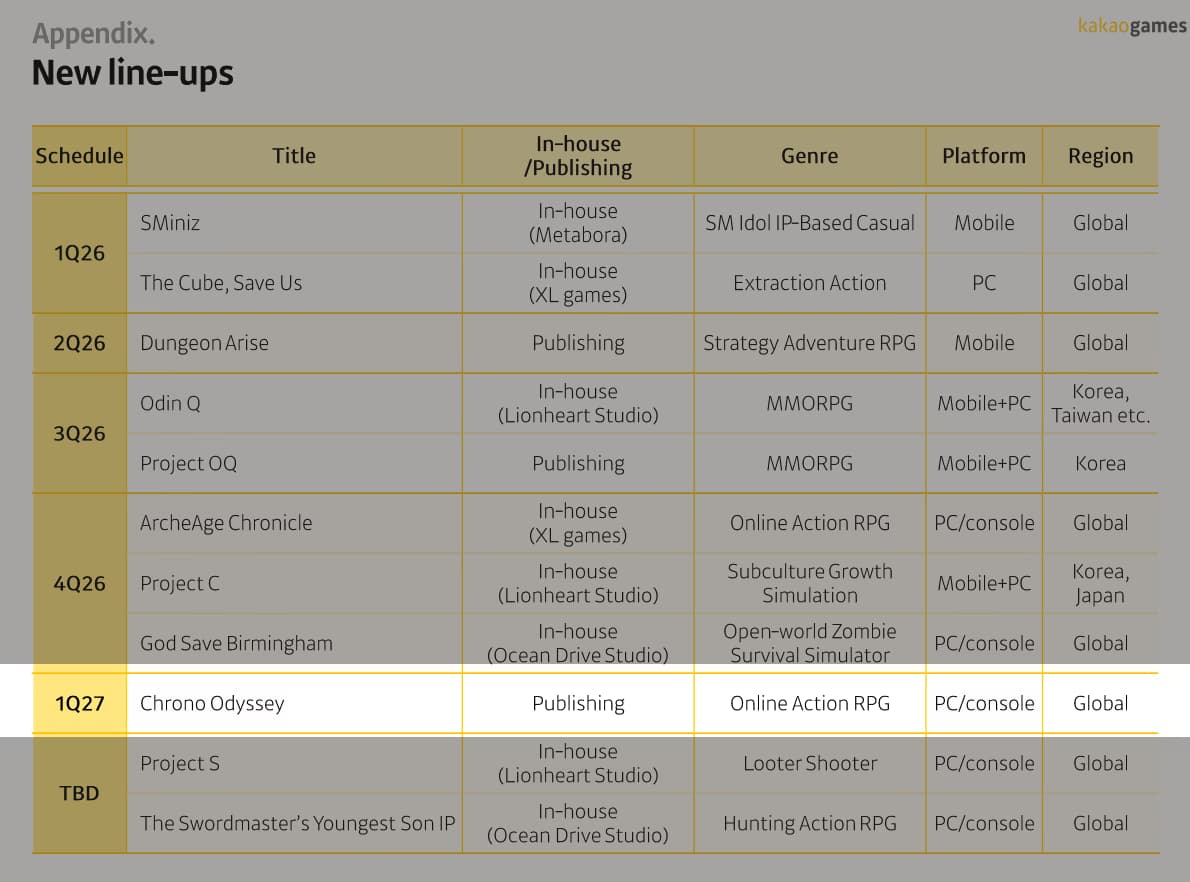1190x882 pixels.
Task: Click the 'Genre' column header
Action: click(x=810, y=156)
